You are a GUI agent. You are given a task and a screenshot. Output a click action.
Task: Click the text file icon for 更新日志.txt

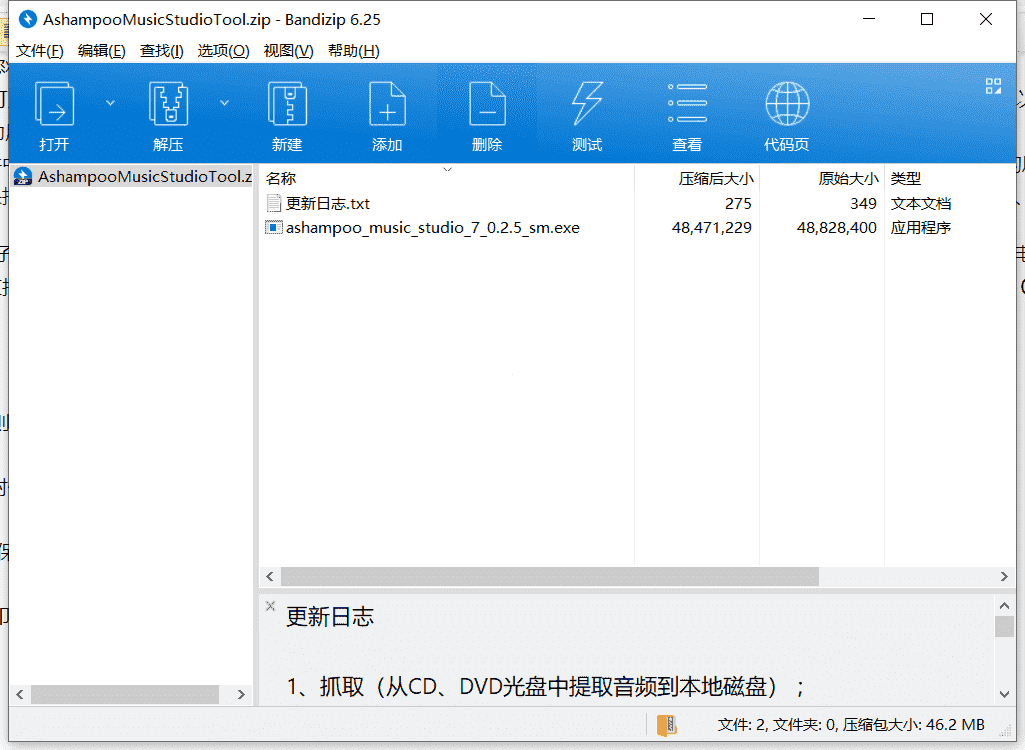(274, 203)
